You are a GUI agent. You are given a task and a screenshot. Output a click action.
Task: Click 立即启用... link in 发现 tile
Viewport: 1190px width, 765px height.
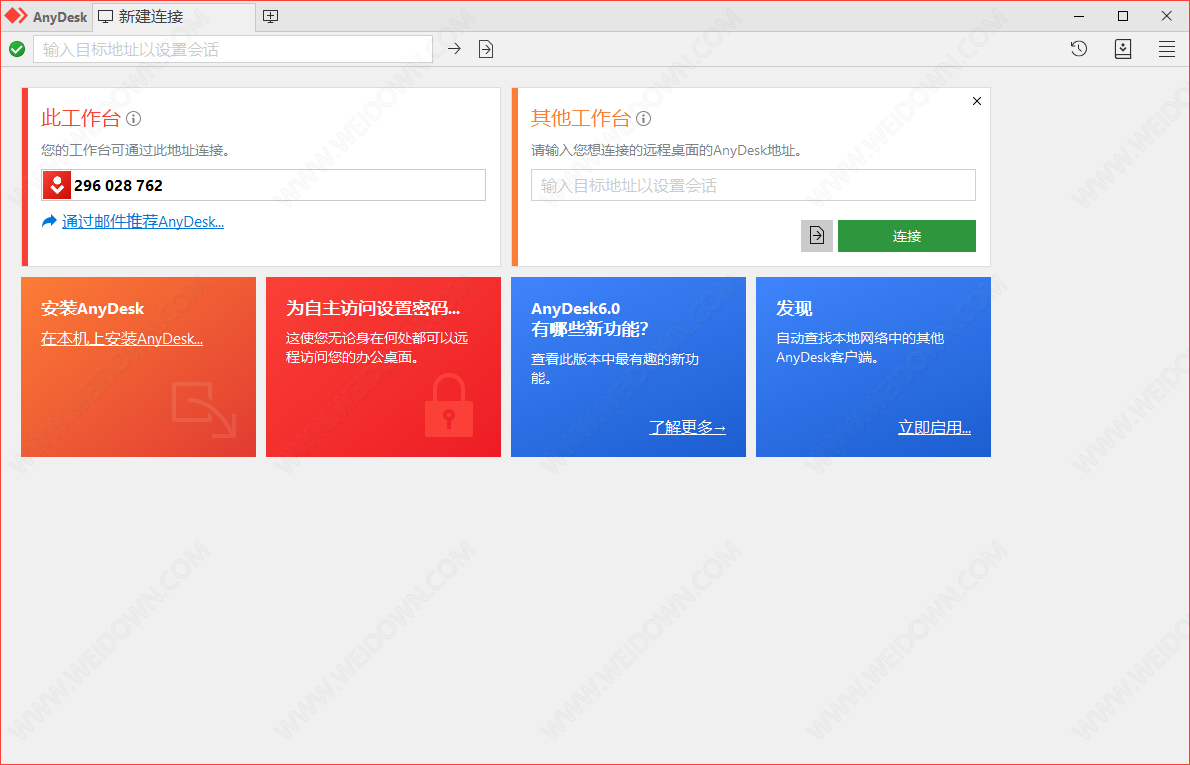point(934,427)
